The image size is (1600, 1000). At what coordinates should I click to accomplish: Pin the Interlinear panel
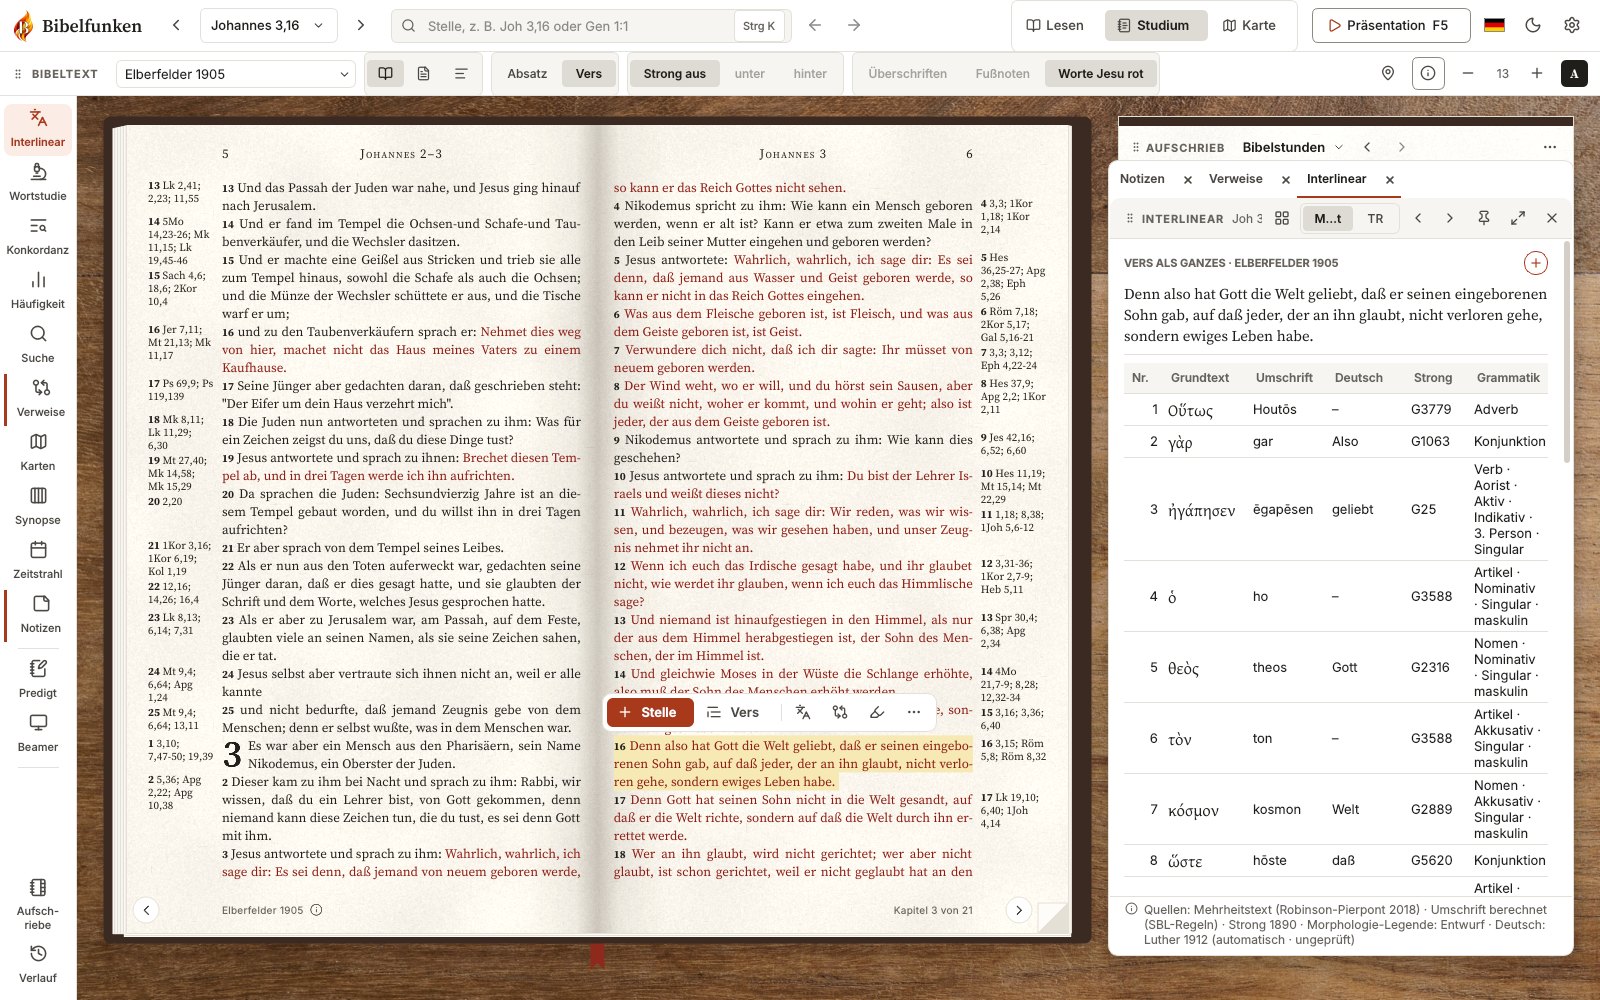click(1484, 218)
